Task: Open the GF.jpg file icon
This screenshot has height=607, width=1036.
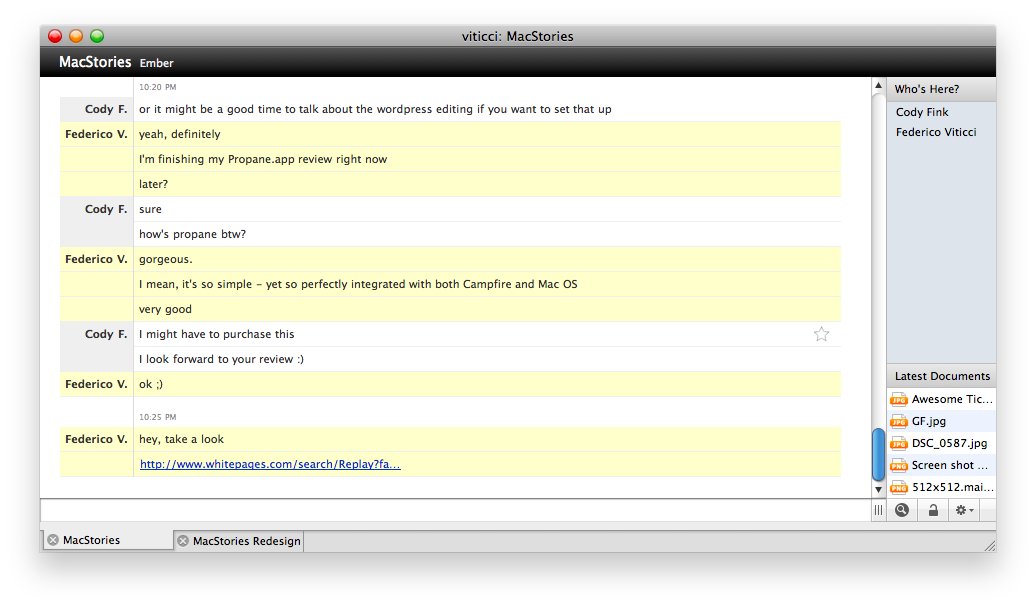Action: (899, 421)
